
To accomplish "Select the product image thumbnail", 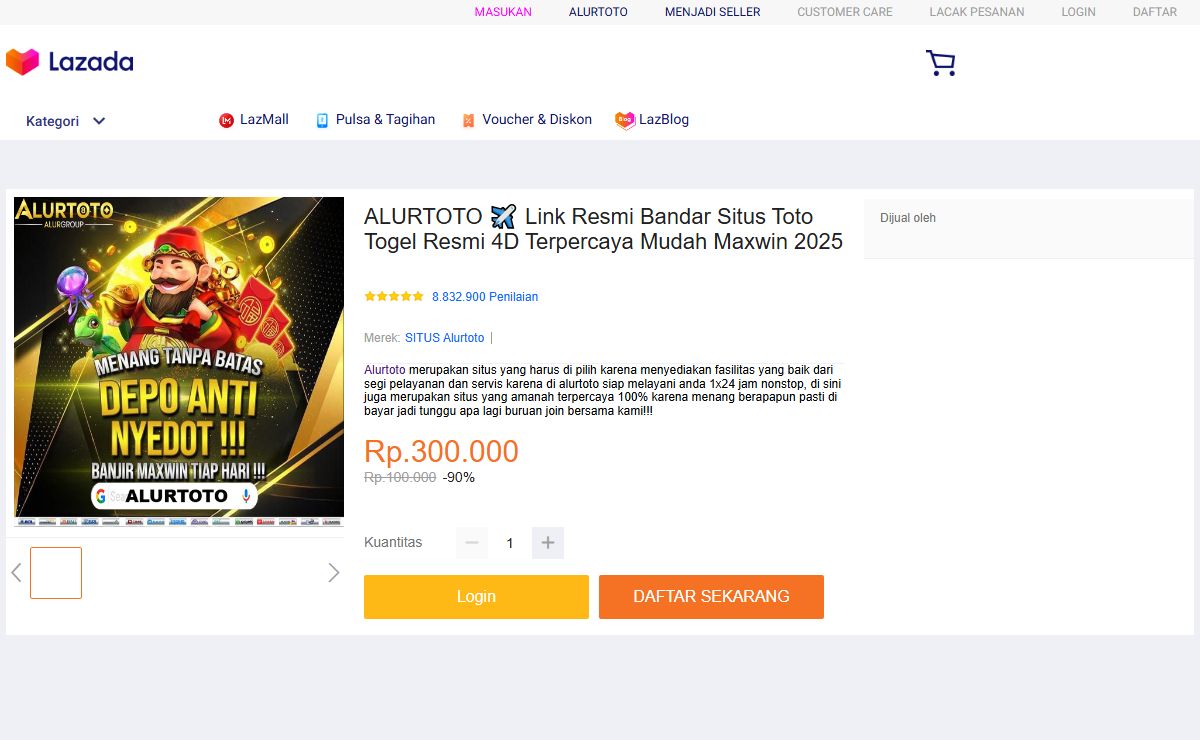I will (x=56, y=573).
